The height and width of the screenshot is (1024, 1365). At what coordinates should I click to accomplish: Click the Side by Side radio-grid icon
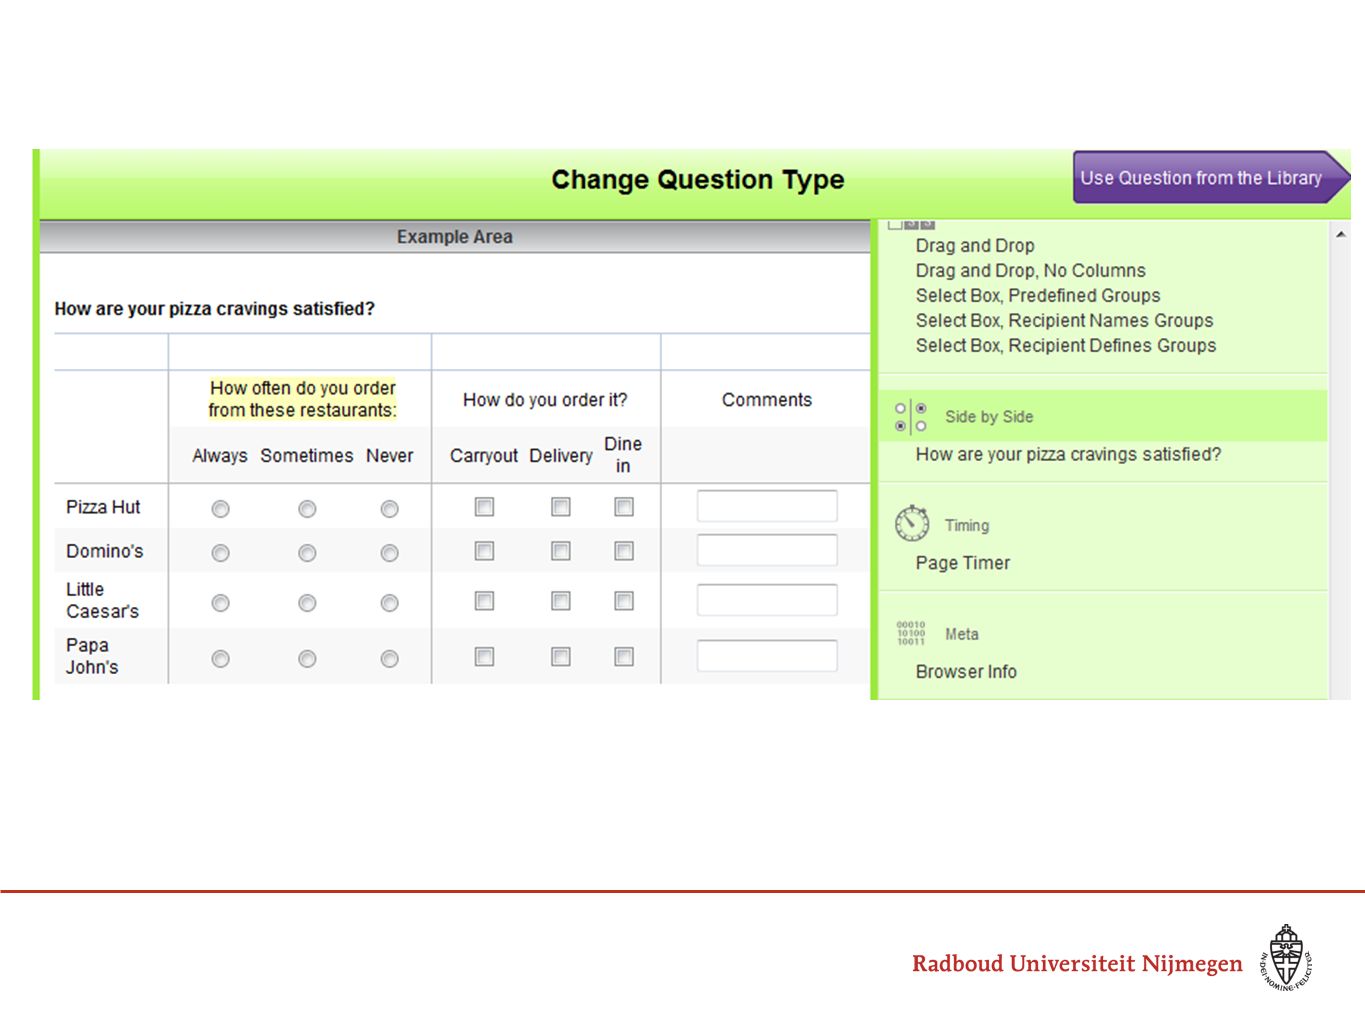tap(911, 417)
